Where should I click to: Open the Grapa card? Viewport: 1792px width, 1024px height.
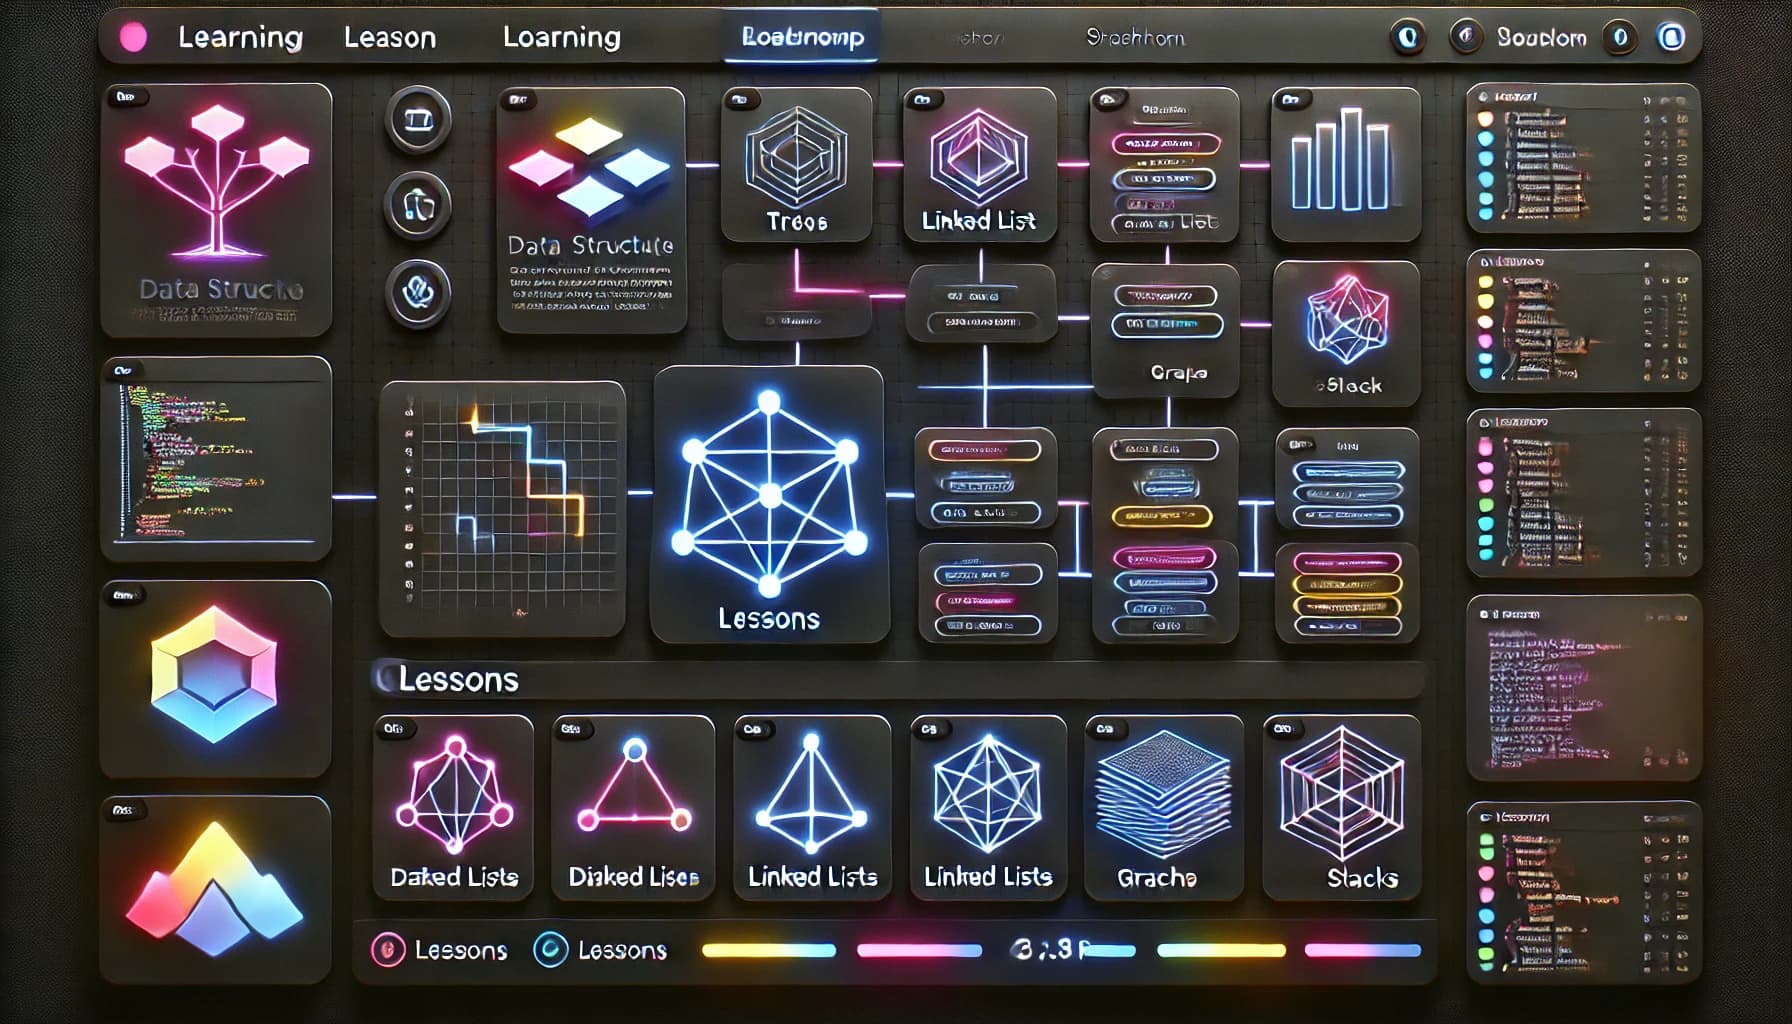[x=1164, y=330]
